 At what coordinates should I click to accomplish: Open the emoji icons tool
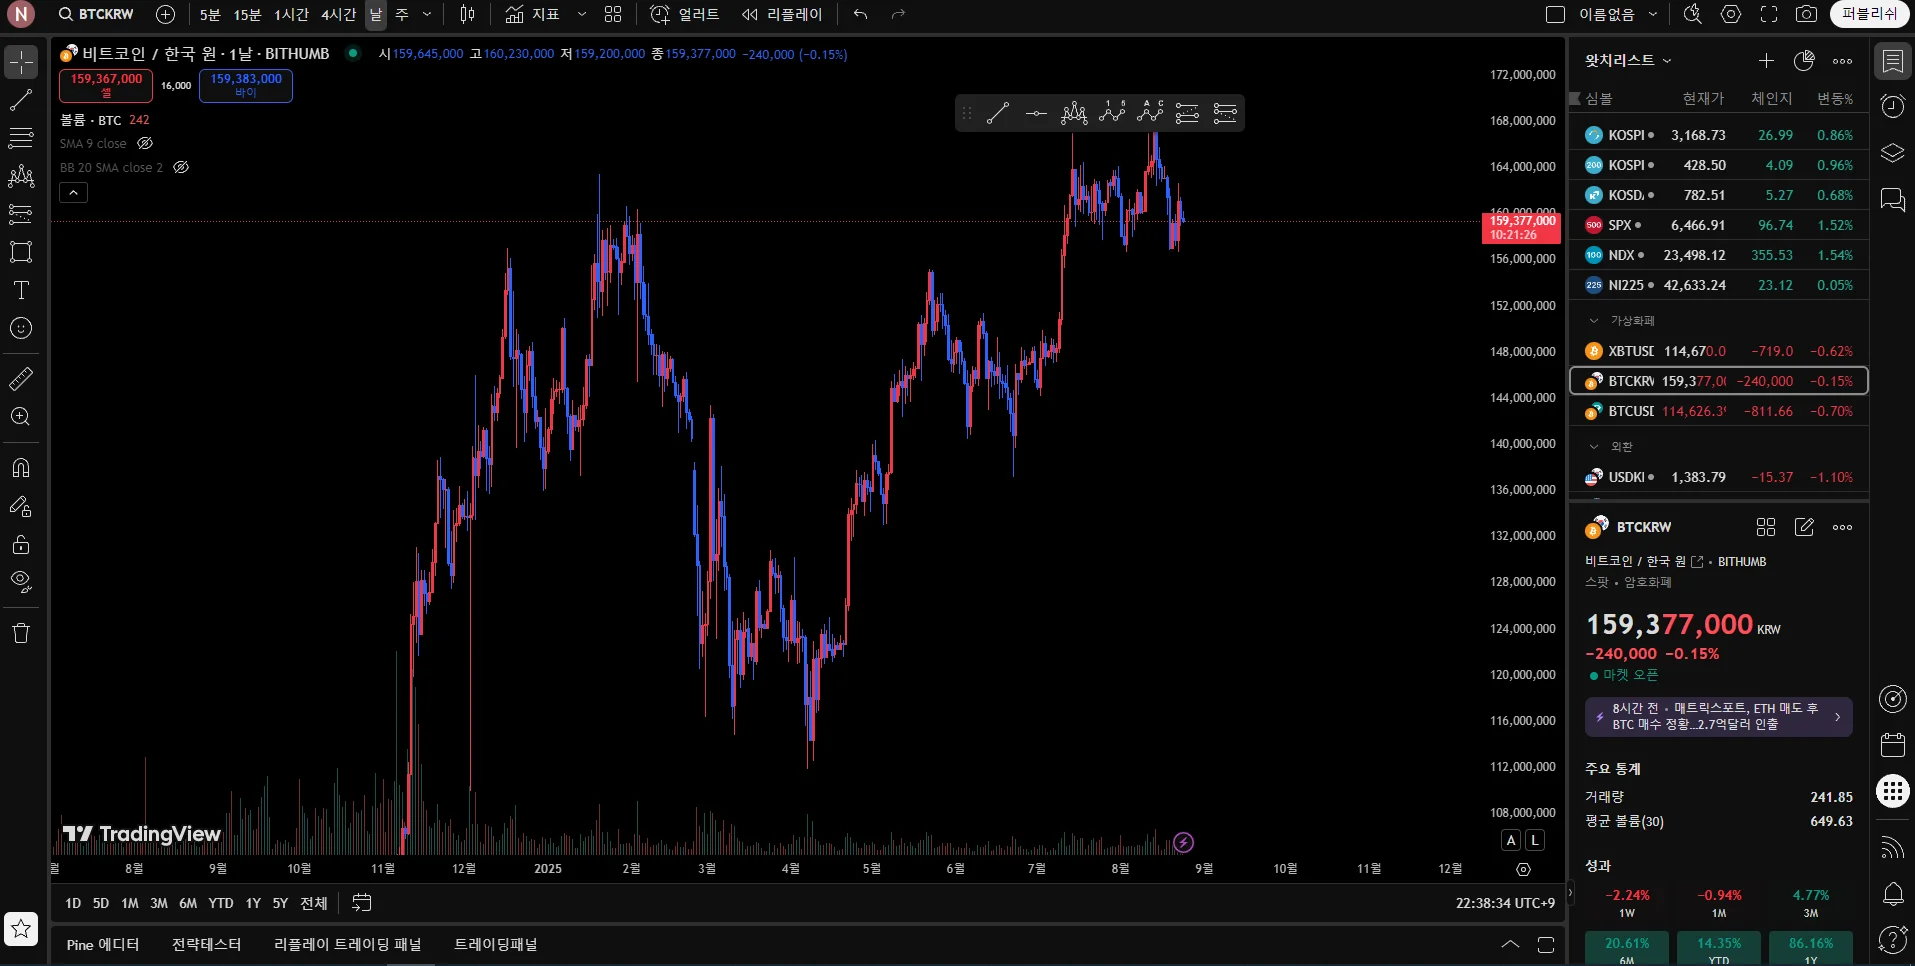[21, 328]
